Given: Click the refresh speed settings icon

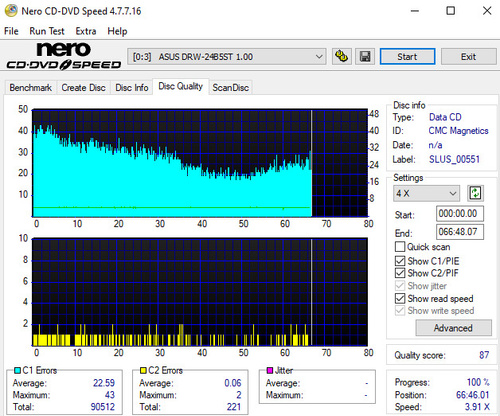Looking at the screenshot, I should click(x=475, y=193).
